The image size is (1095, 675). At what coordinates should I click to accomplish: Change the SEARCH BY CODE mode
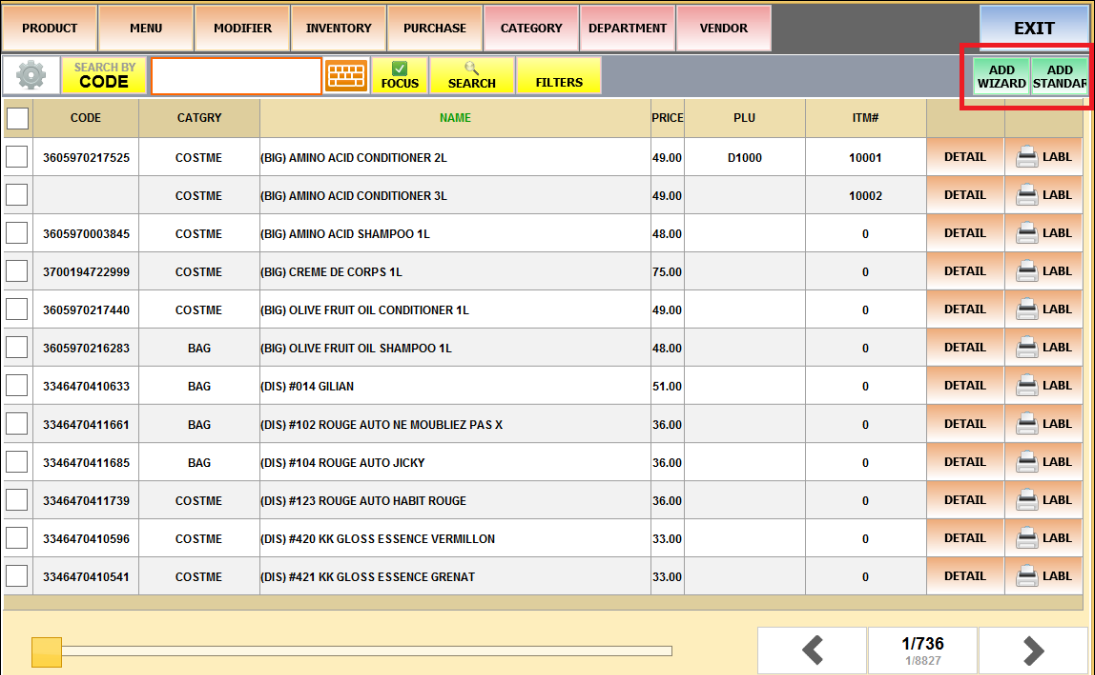[x=104, y=76]
